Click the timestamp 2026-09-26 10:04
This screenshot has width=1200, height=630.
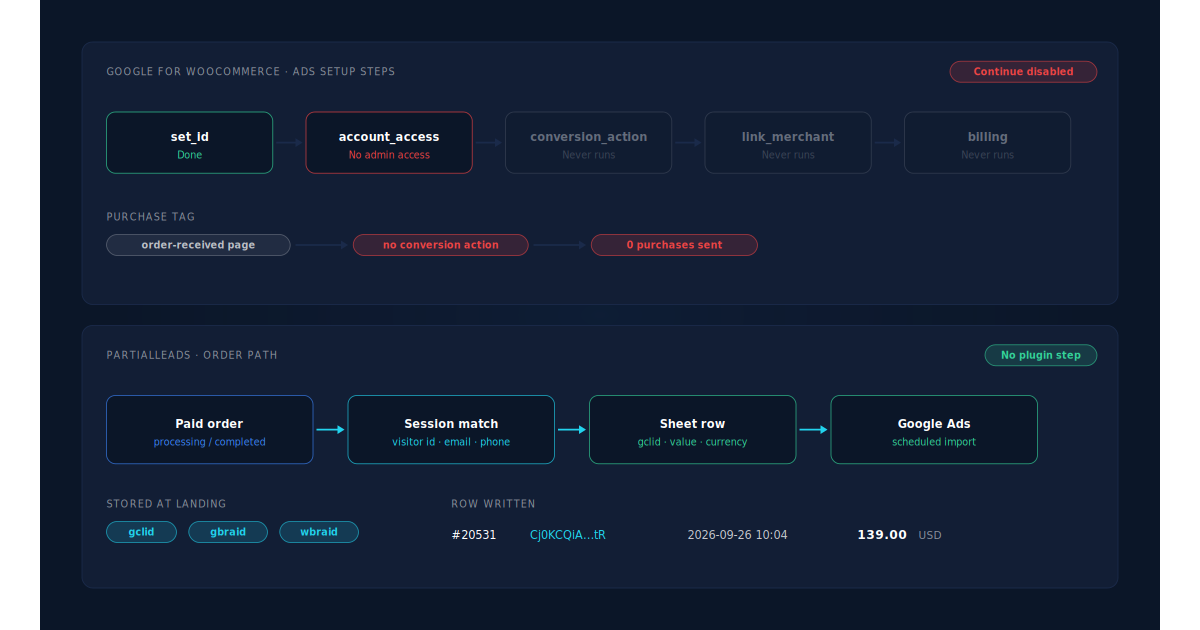[737, 535]
